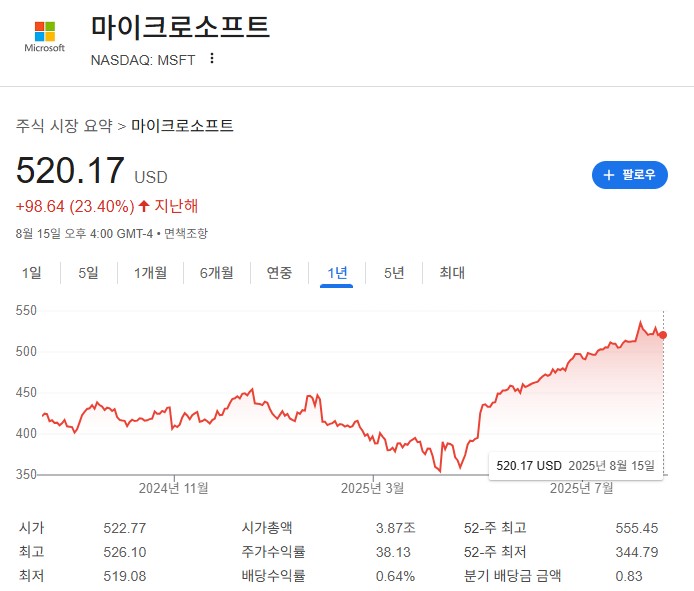Click the 8월 15일 timestamp text
Viewport: 694px width, 591px height.
[84, 233]
